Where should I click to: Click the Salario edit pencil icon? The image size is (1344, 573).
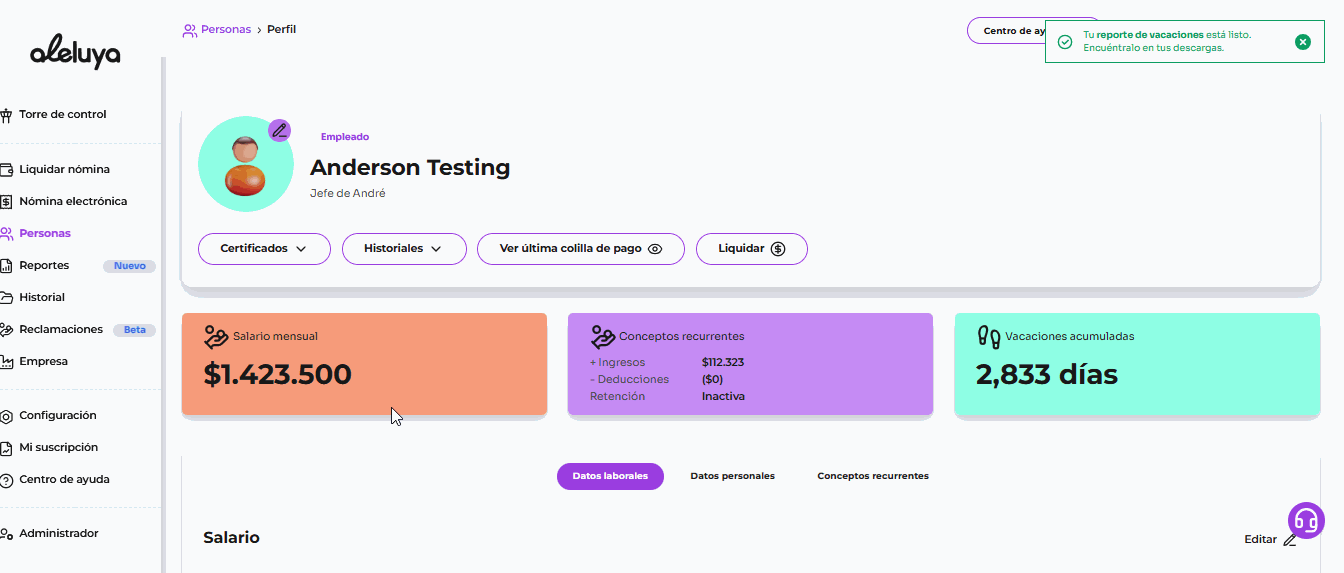tap(1290, 540)
